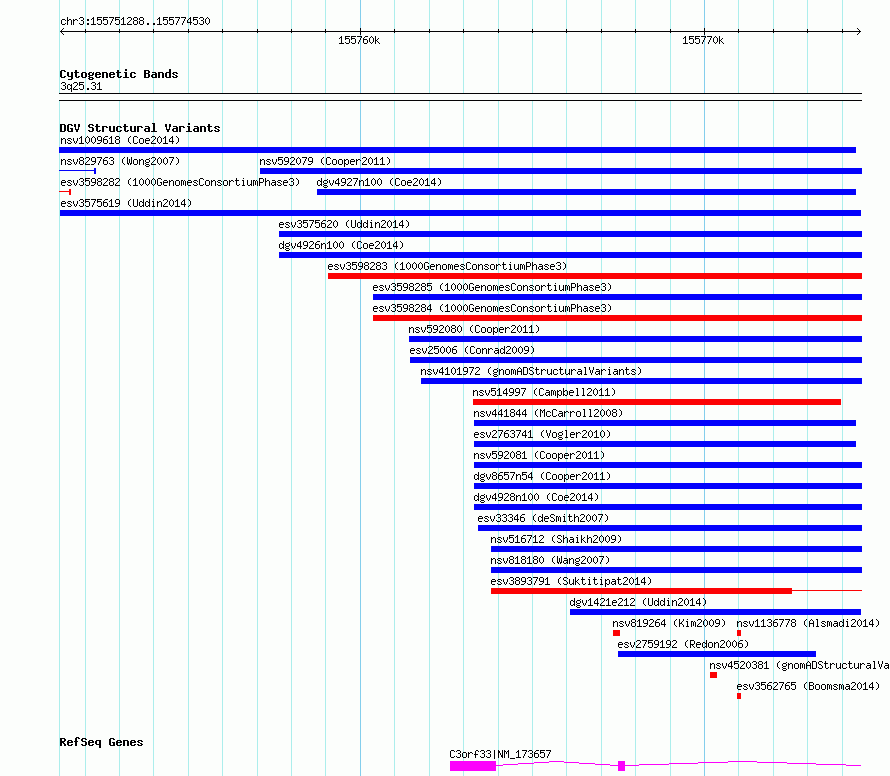Select nsv4101972 (gnomADStructuralVariants) label
The height and width of the screenshot is (776, 890).
tap(531, 371)
